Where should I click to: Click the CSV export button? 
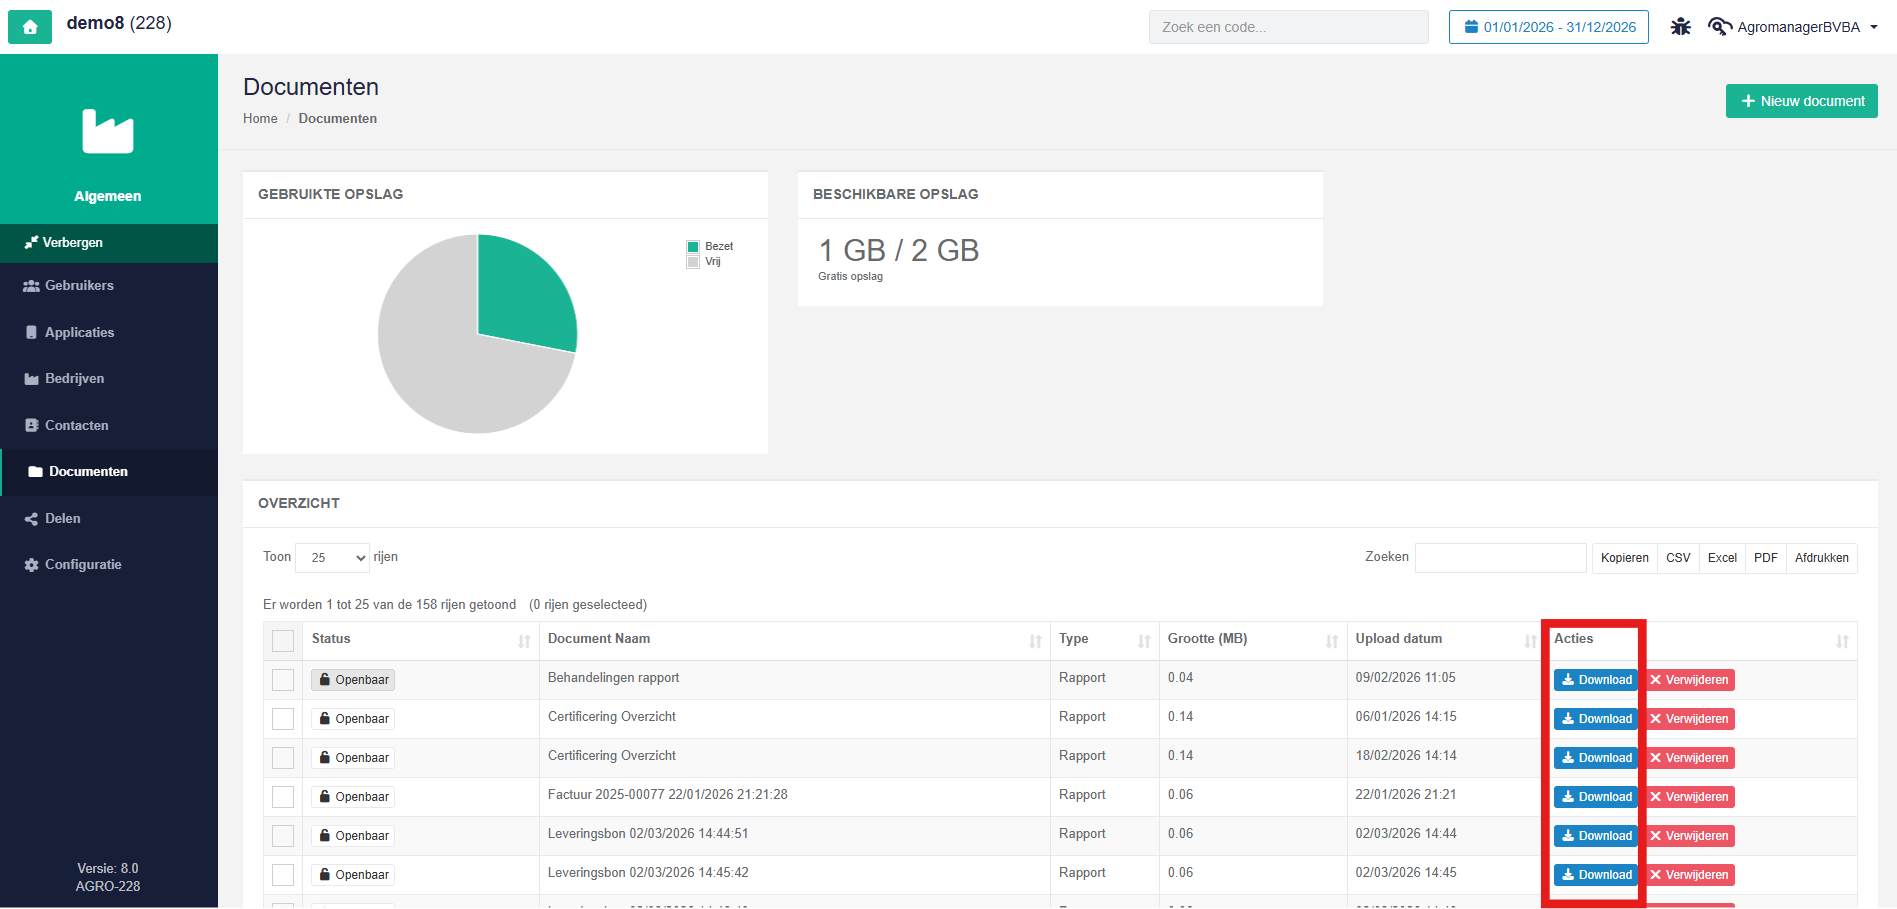click(1678, 558)
